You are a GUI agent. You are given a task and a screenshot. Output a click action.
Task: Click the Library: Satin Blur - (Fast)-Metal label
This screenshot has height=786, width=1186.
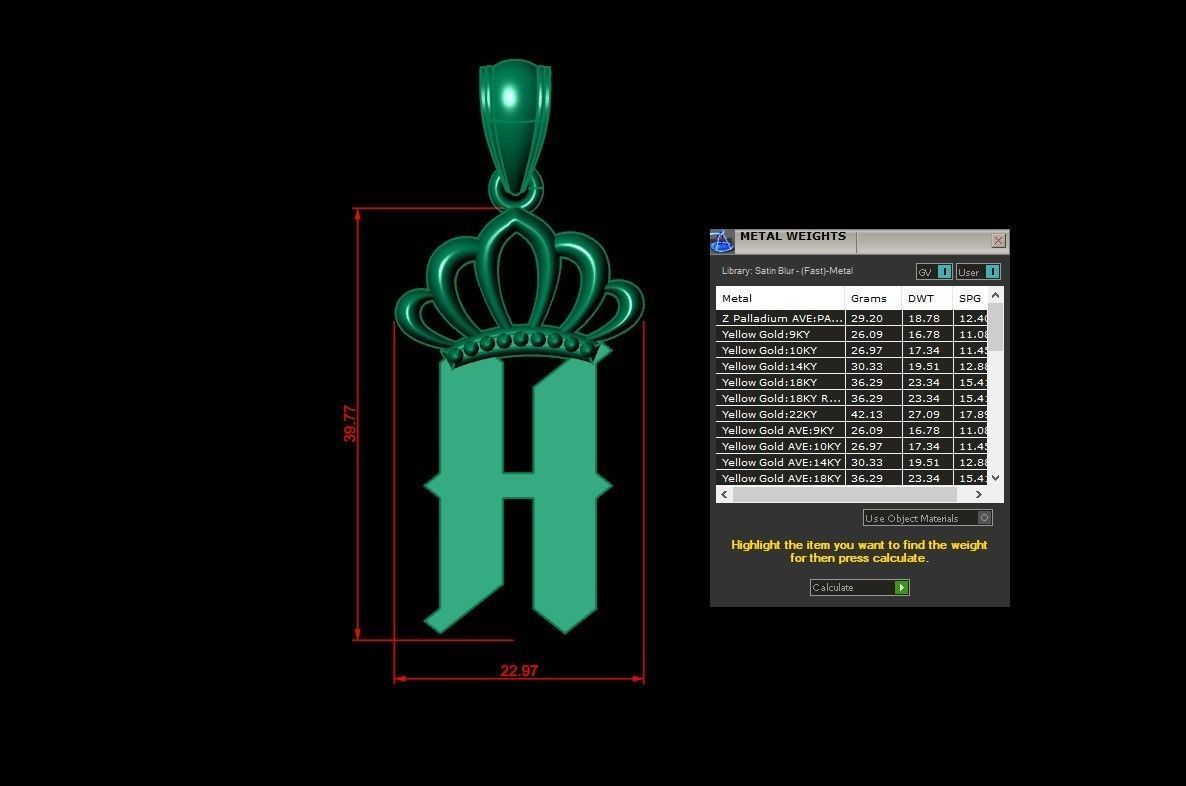pos(787,271)
